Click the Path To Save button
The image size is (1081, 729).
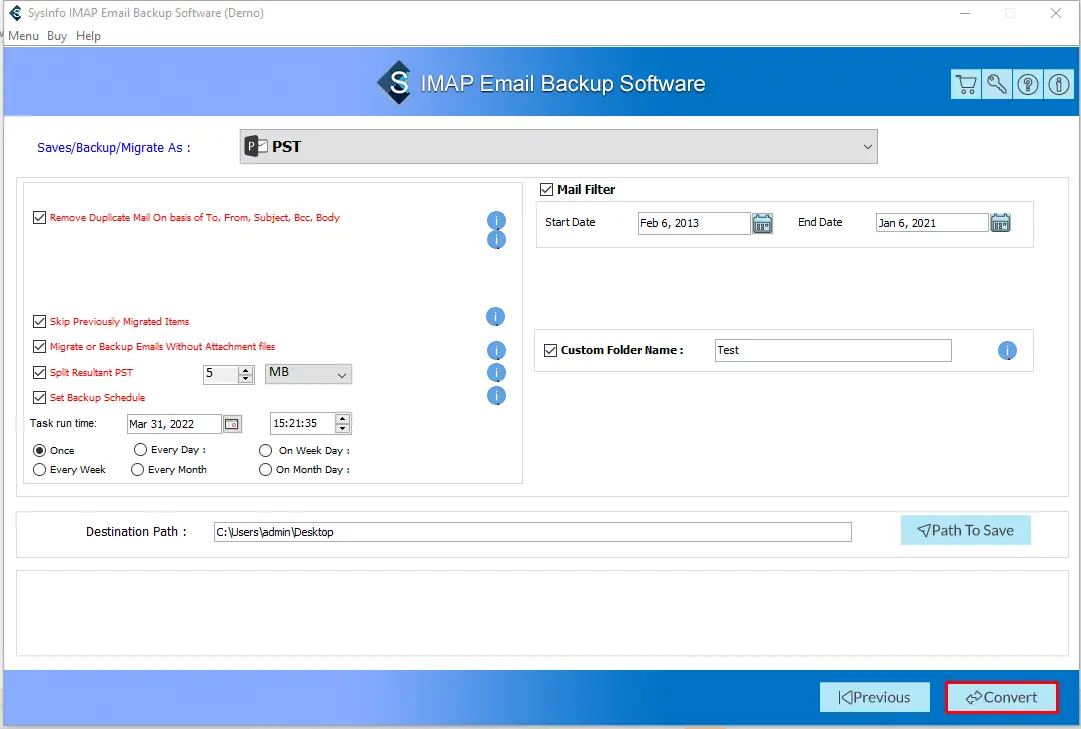[x=965, y=530]
